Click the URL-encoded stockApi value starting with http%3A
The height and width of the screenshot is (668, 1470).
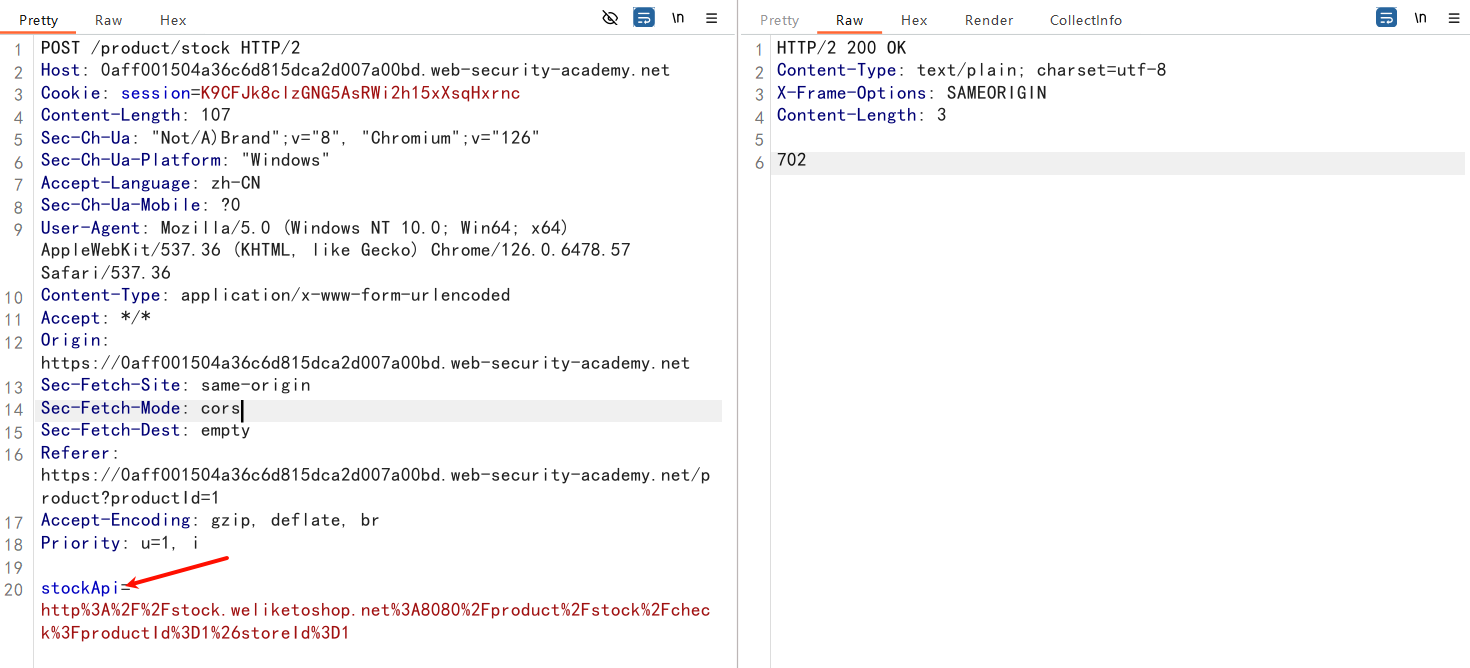[x=375, y=610]
